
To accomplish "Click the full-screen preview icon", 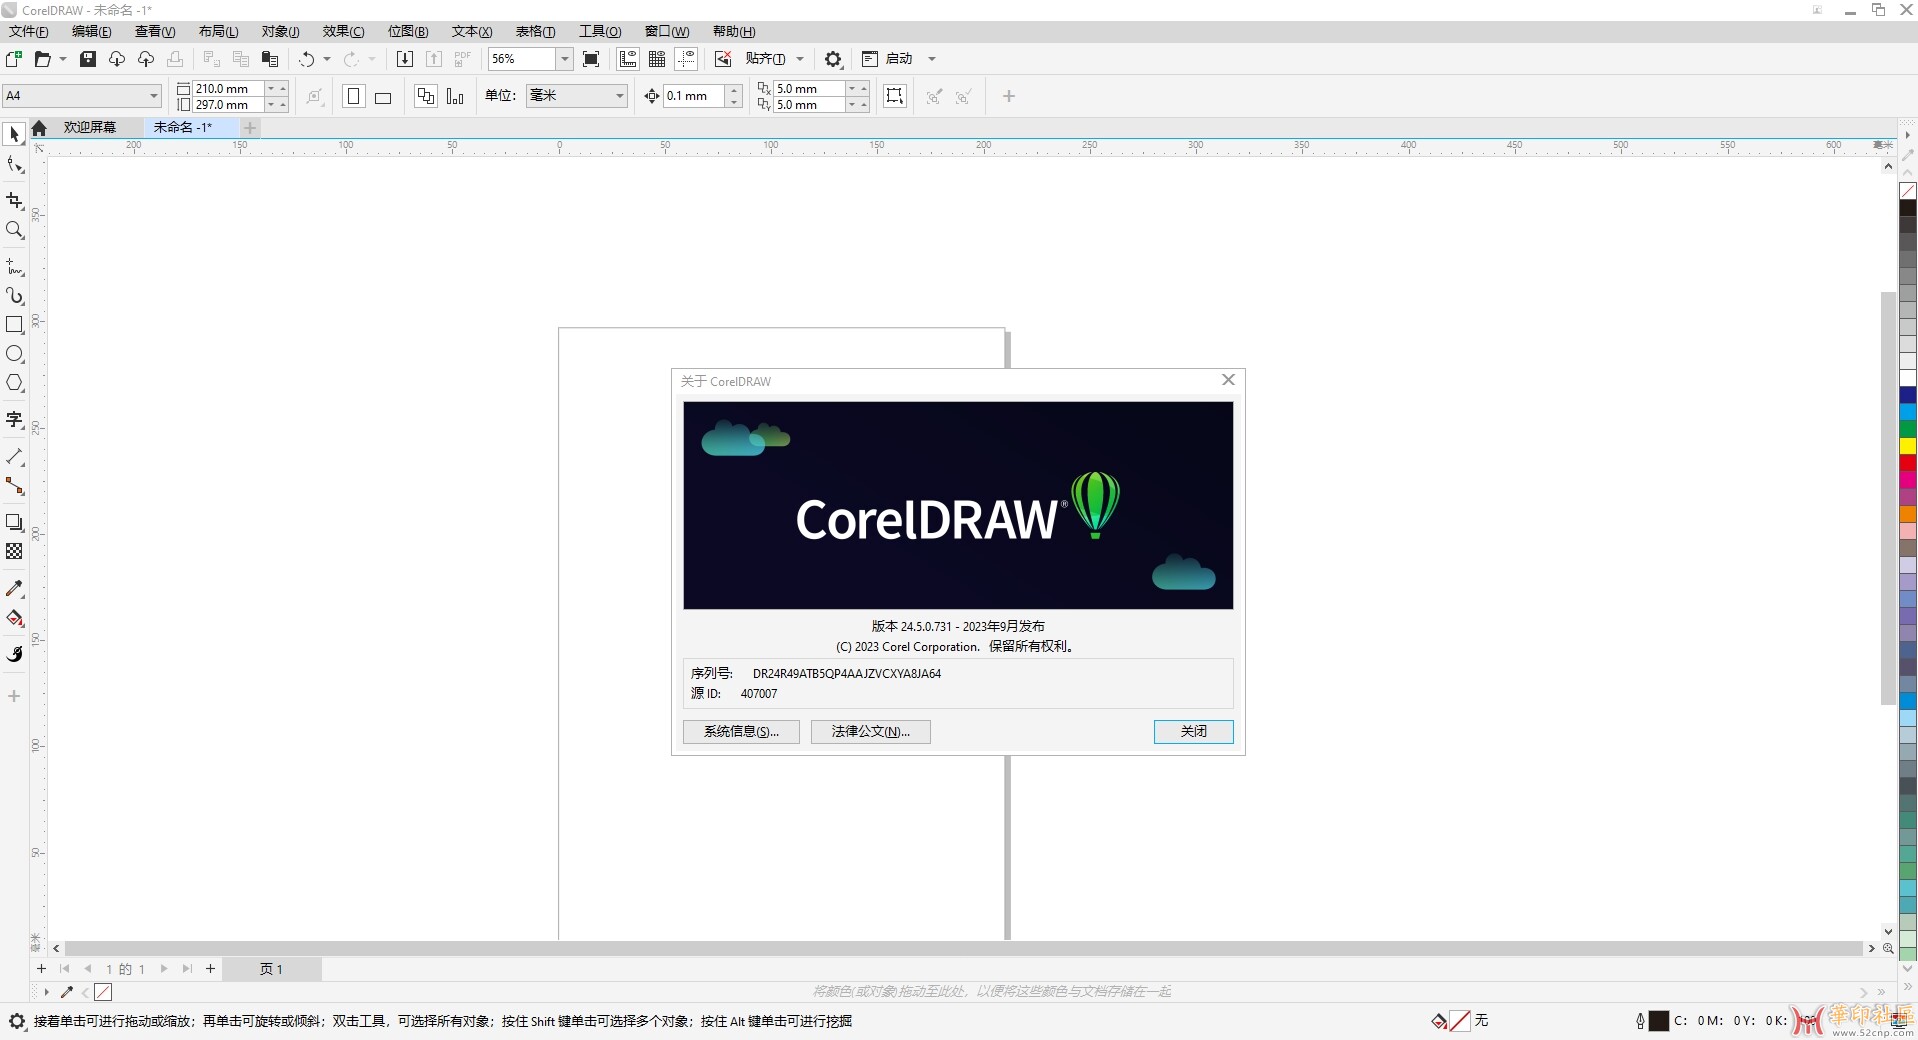I will coord(591,59).
